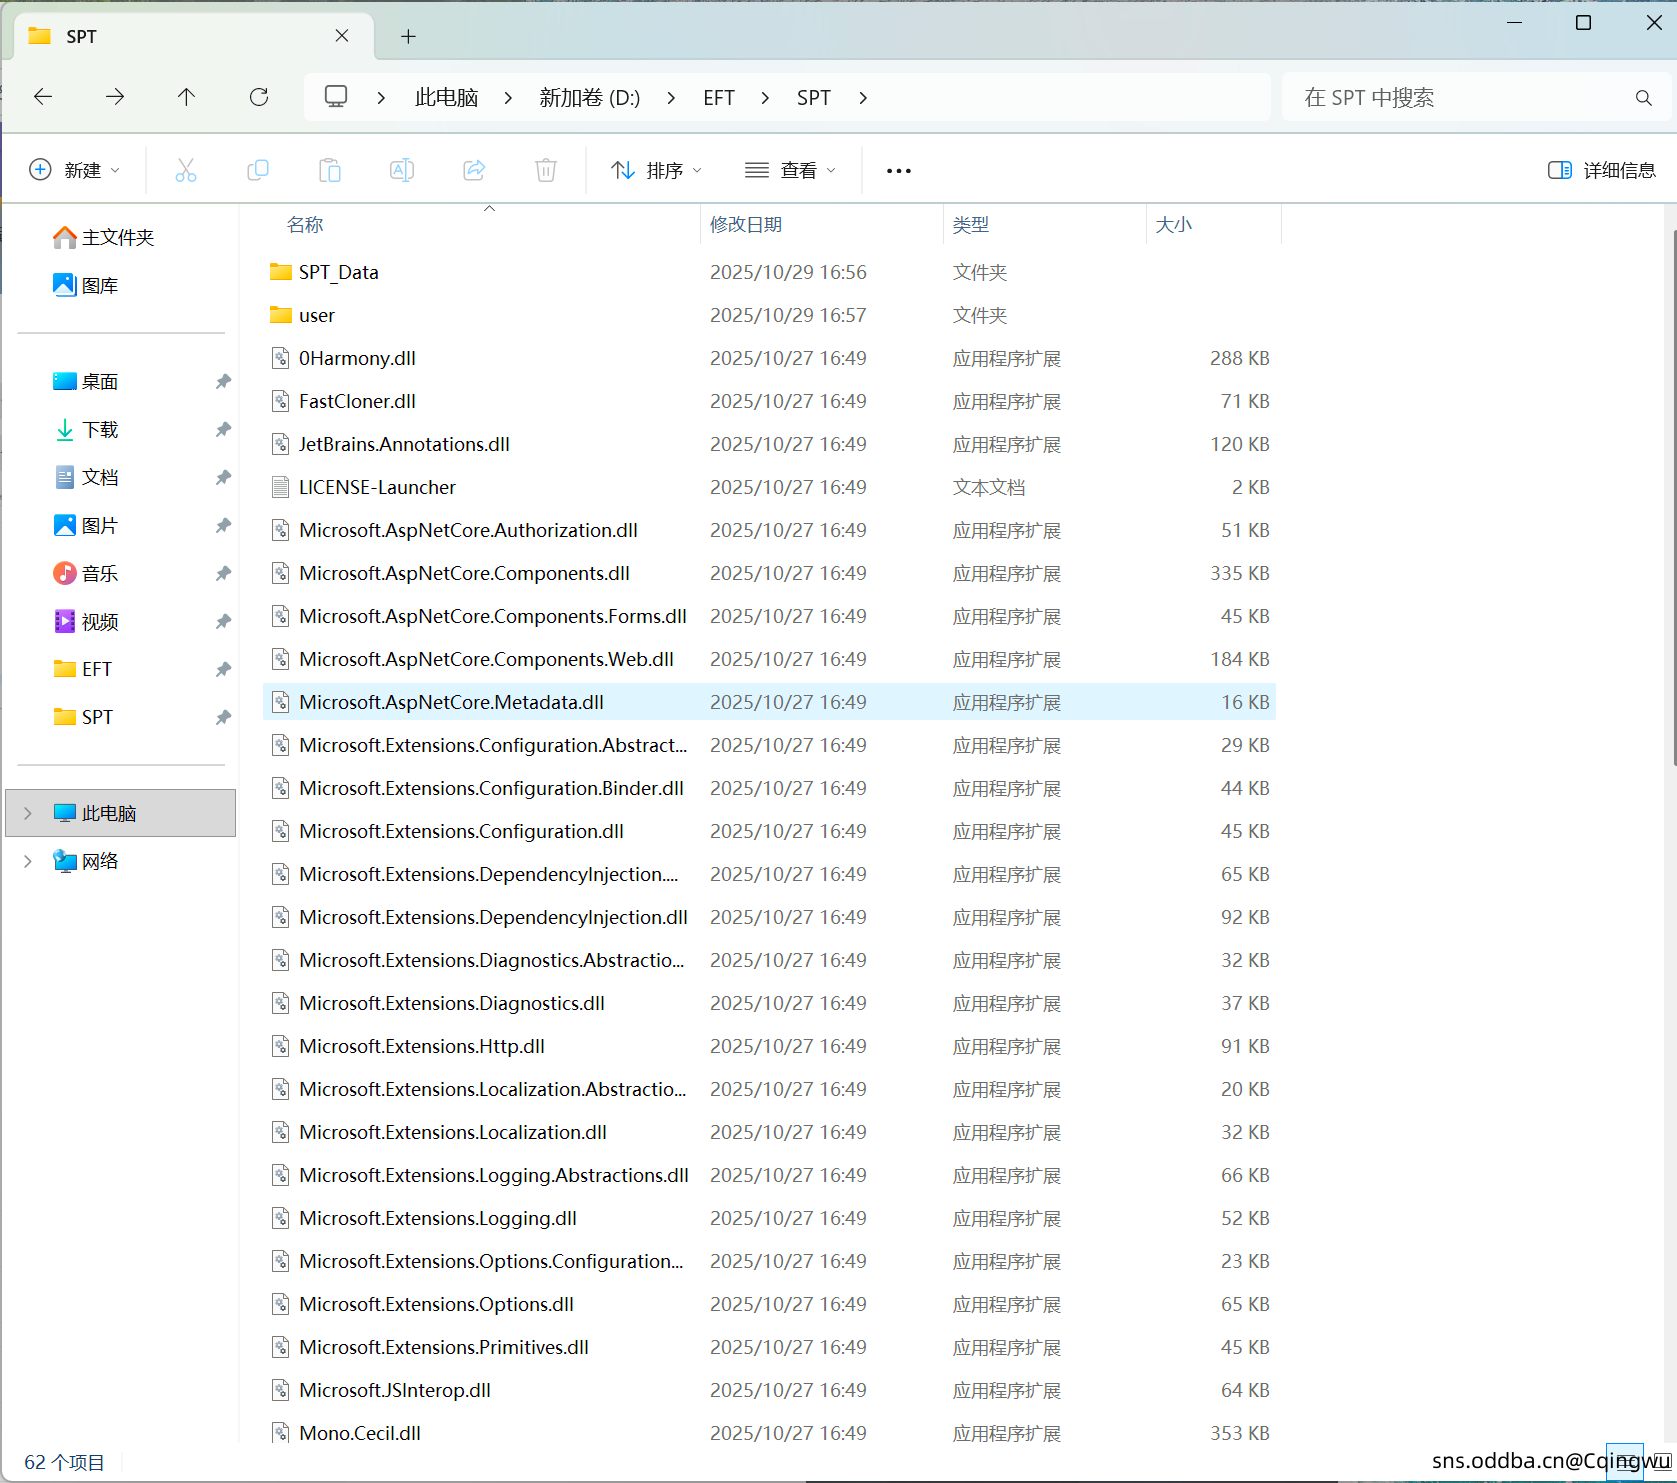Click the Rename icon in toolbar
Viewport: 1677px width, 1483px height.
pyautogui.click(x=402, y=170)
